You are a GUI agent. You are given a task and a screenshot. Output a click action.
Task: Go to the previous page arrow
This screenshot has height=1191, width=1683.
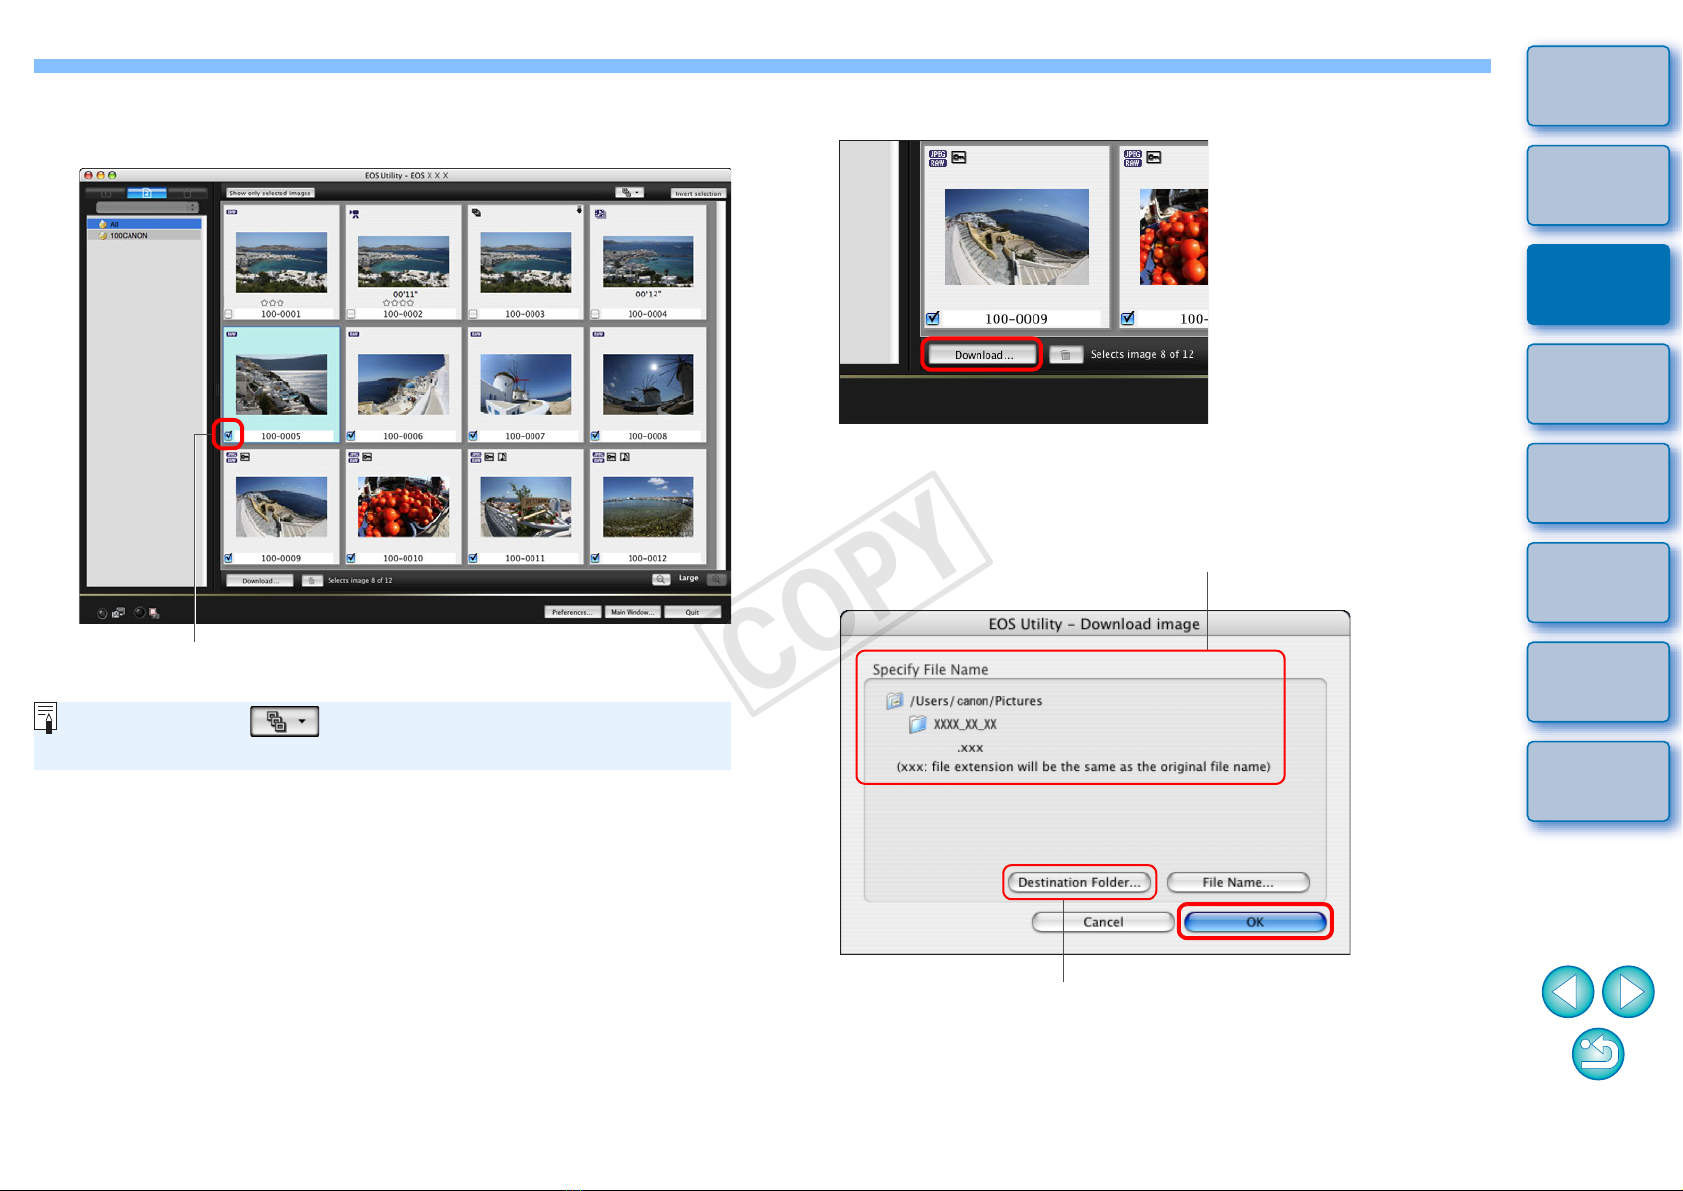point(1567,991)
